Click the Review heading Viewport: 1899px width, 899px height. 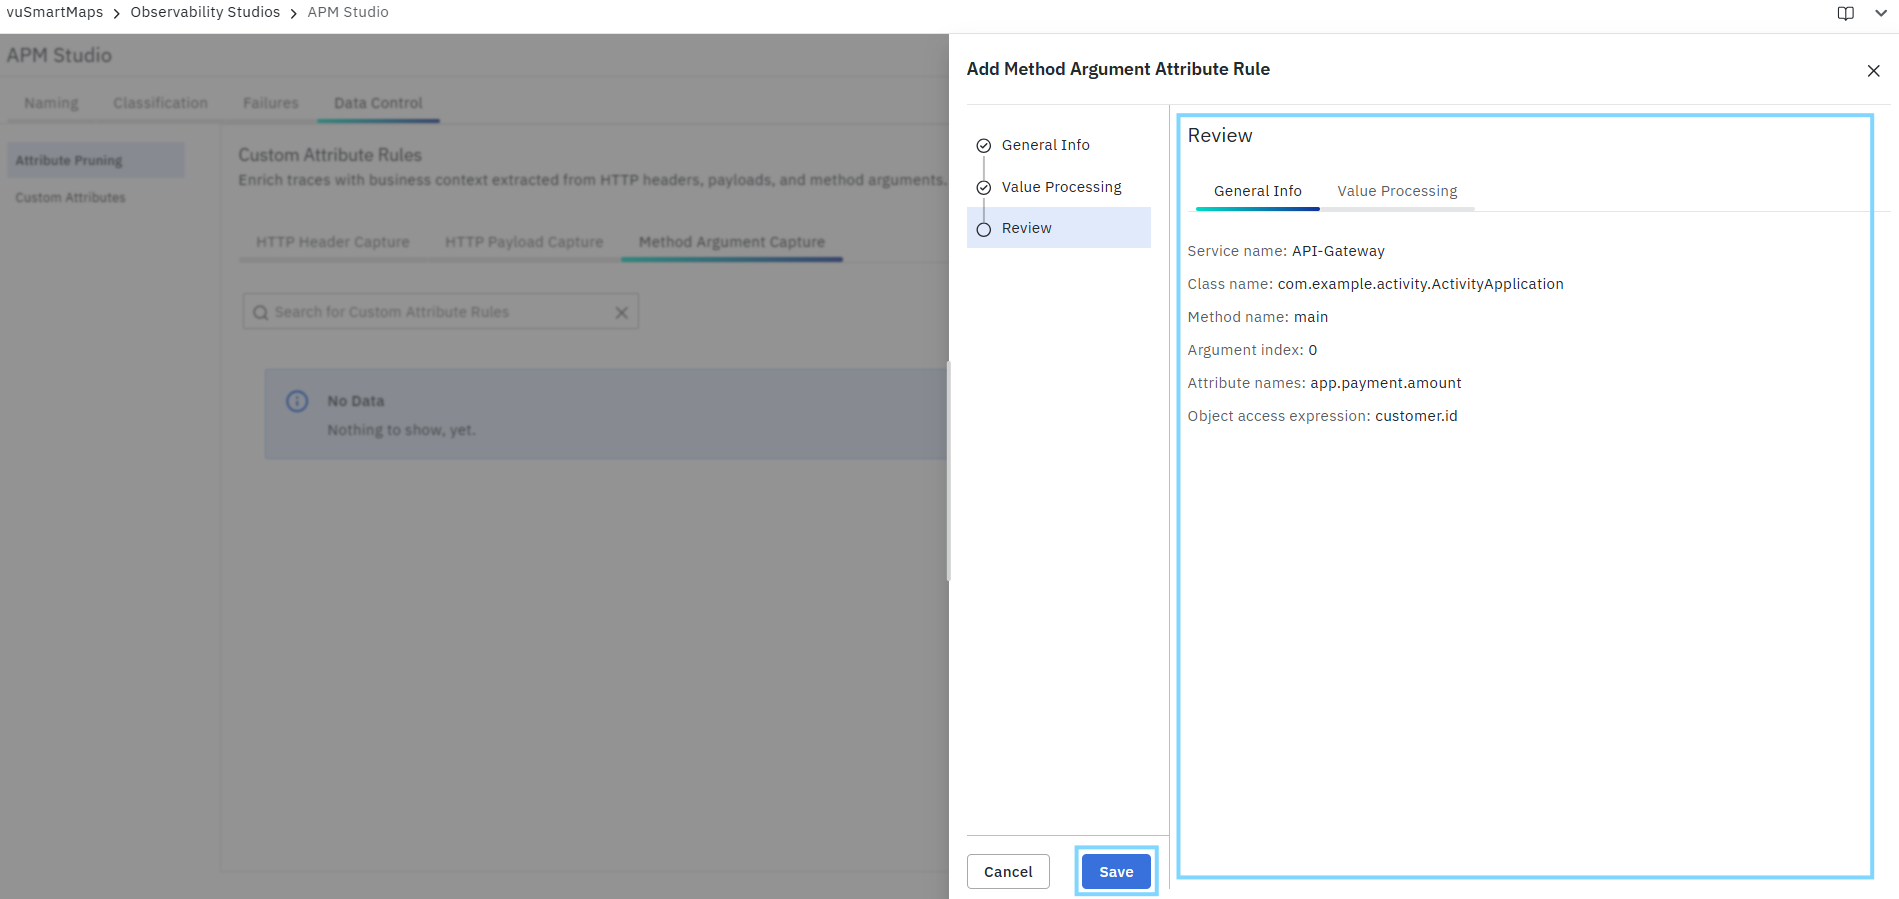click(1220, 136)
